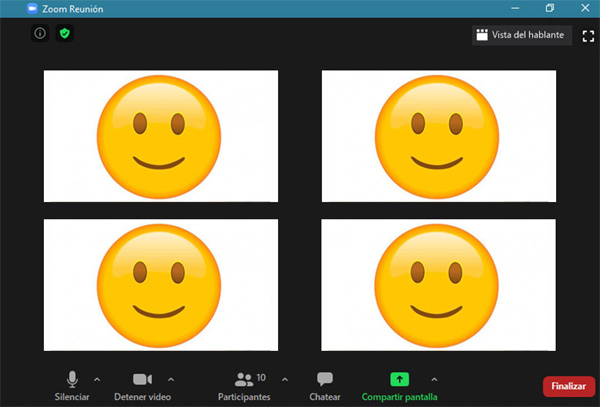Screen dimensions: 600x407
Task: Open the Participantes panel
Action: click(244, 386)
